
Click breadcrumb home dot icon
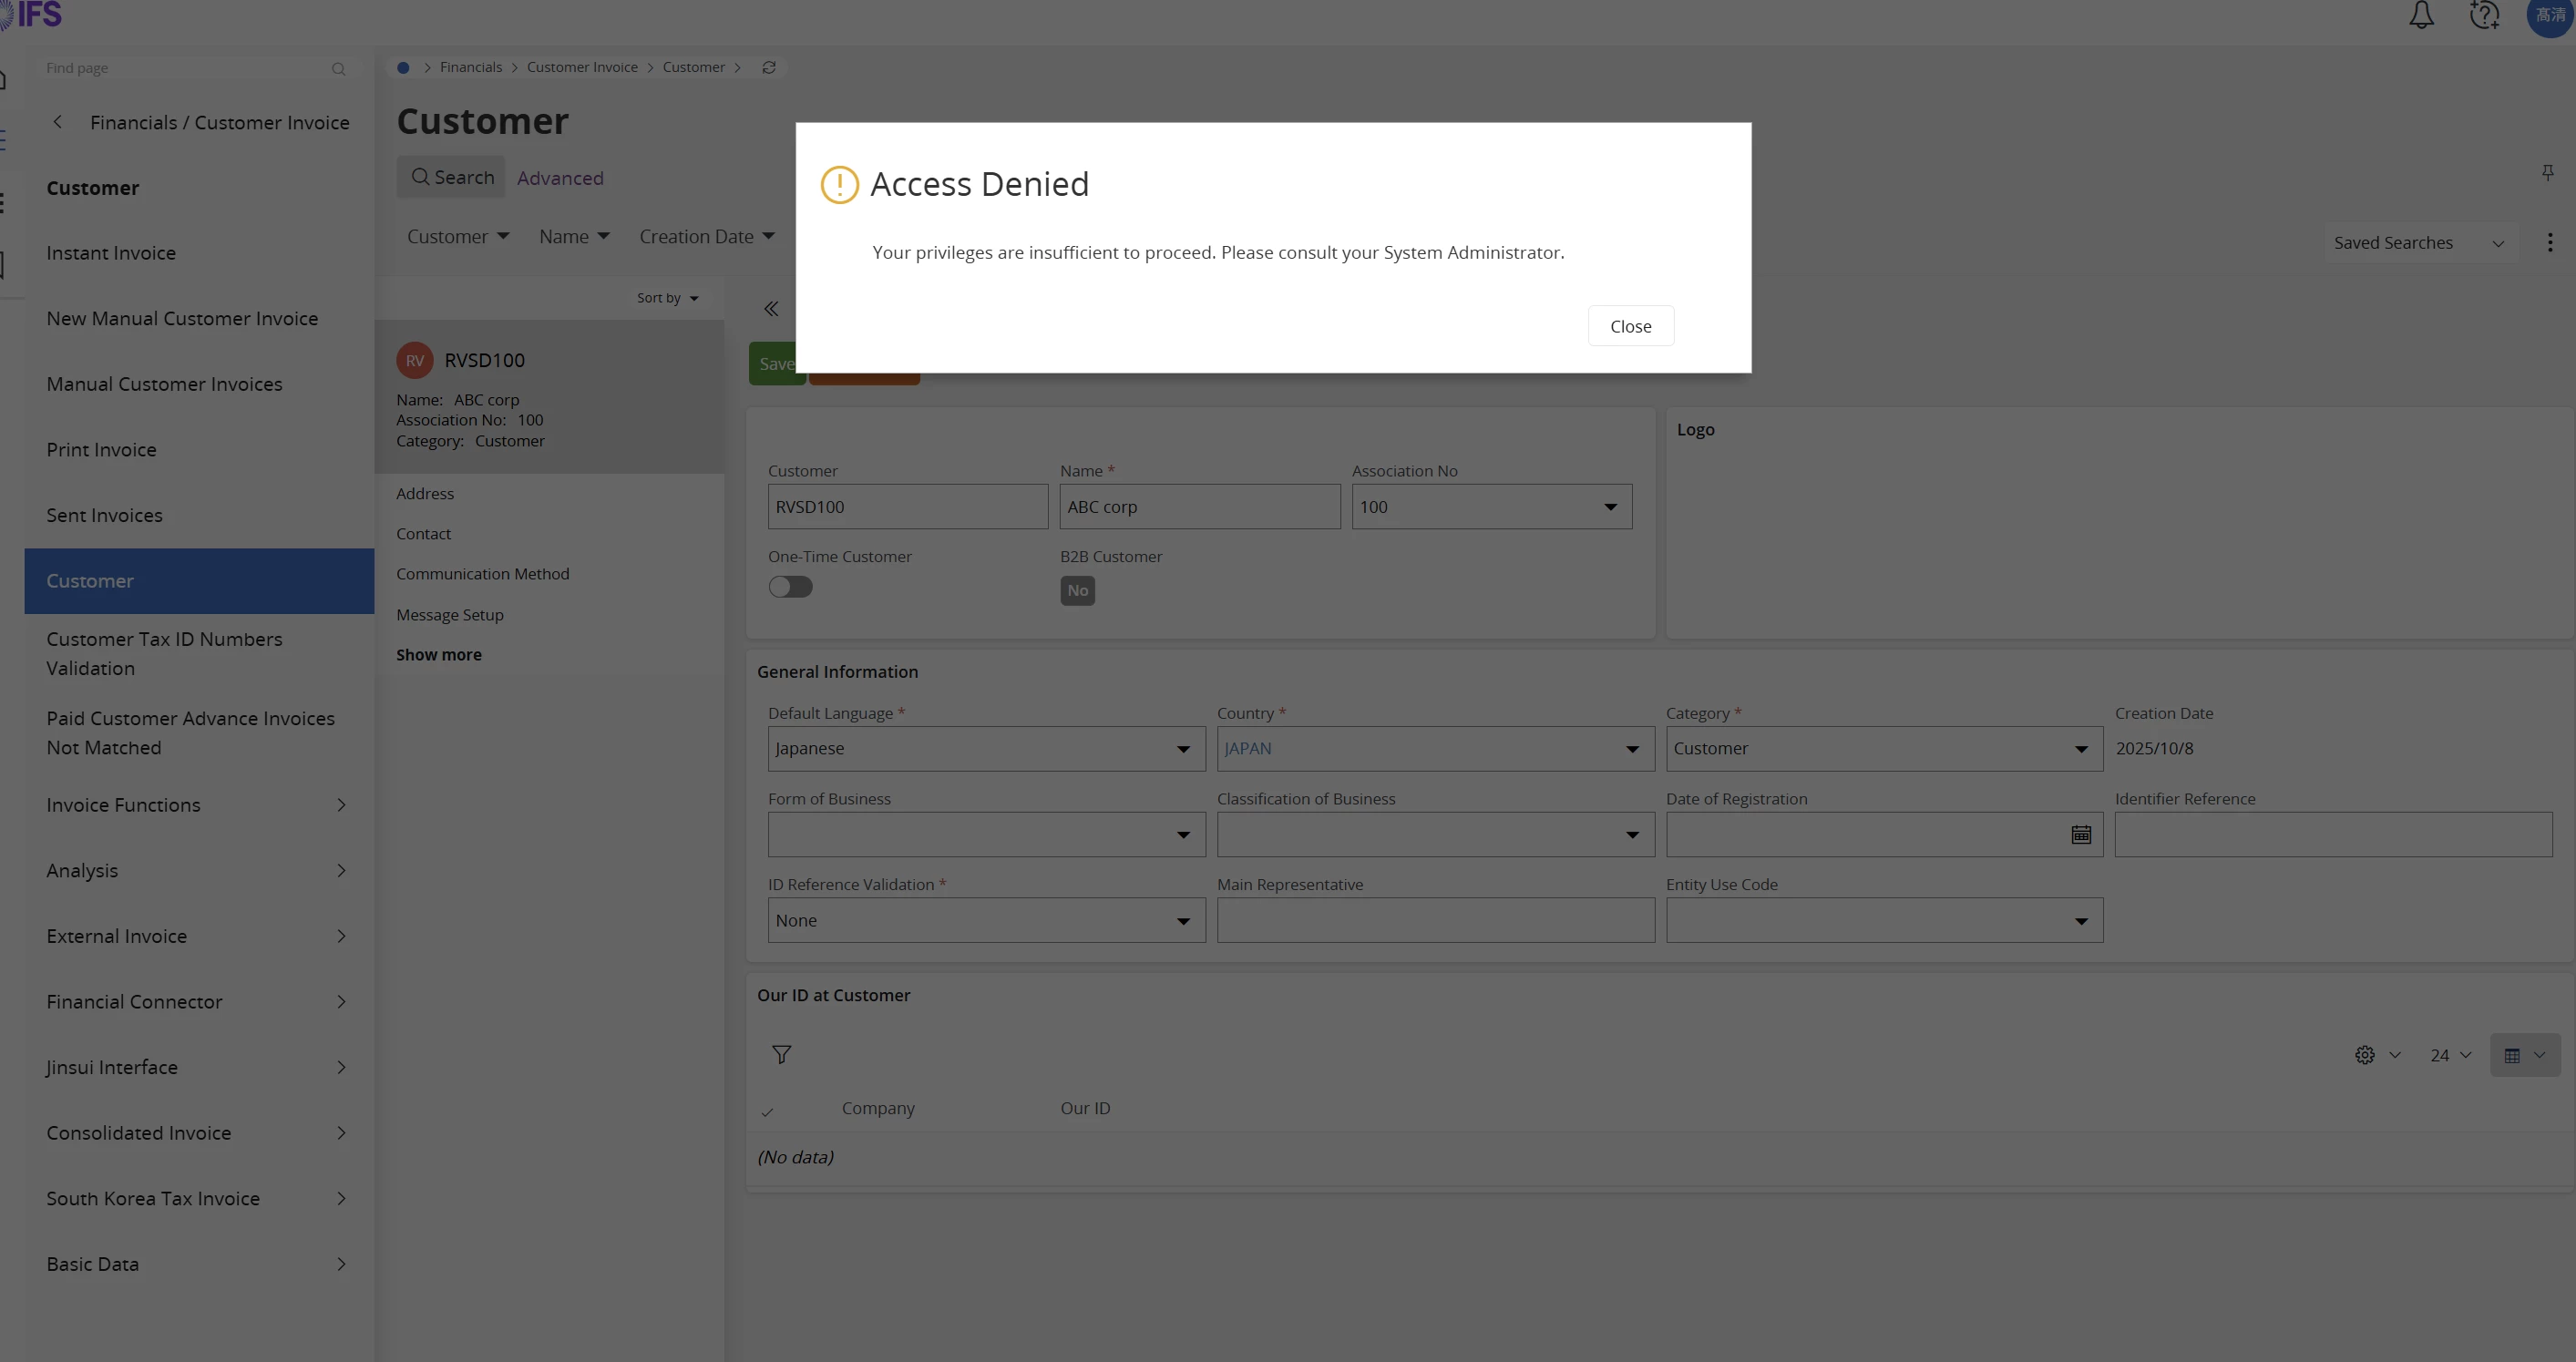[403, 67]
